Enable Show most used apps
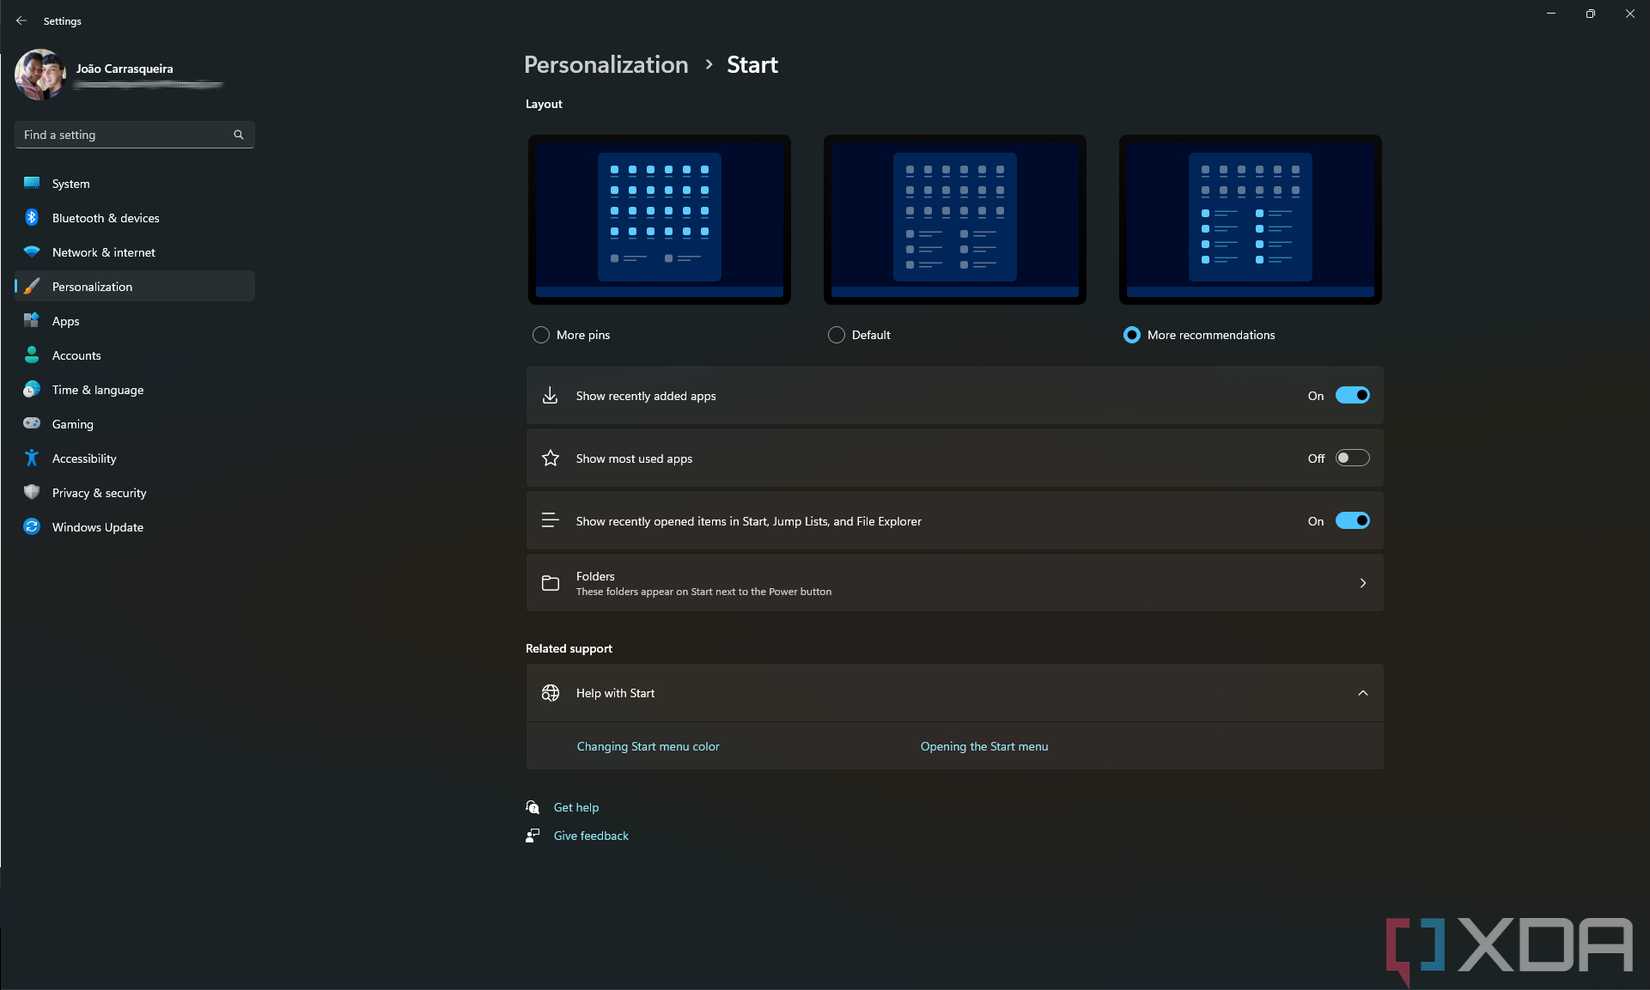Image resolution: width=1650 pixels, height=990 pixels. click(x=1353, y=457)
